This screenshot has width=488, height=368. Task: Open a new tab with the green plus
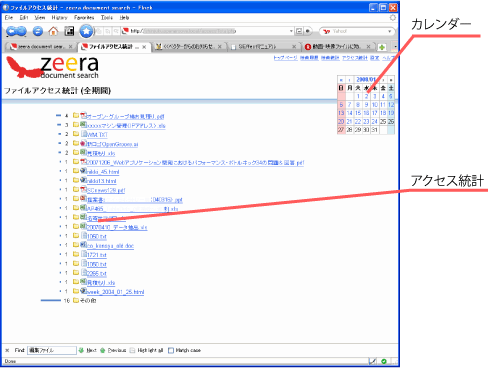tap(382, 47)
